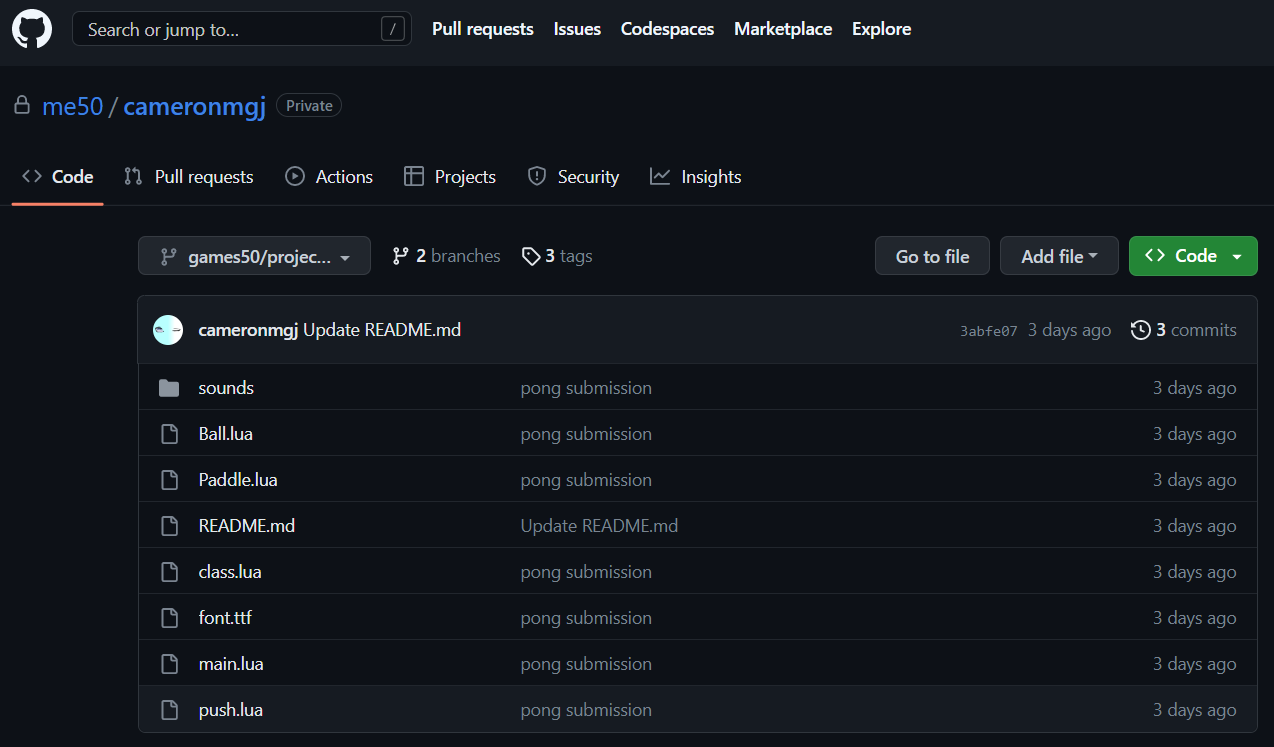View the 2 branches link
This screenshot has height=747, width=1274.
(446, 256)
